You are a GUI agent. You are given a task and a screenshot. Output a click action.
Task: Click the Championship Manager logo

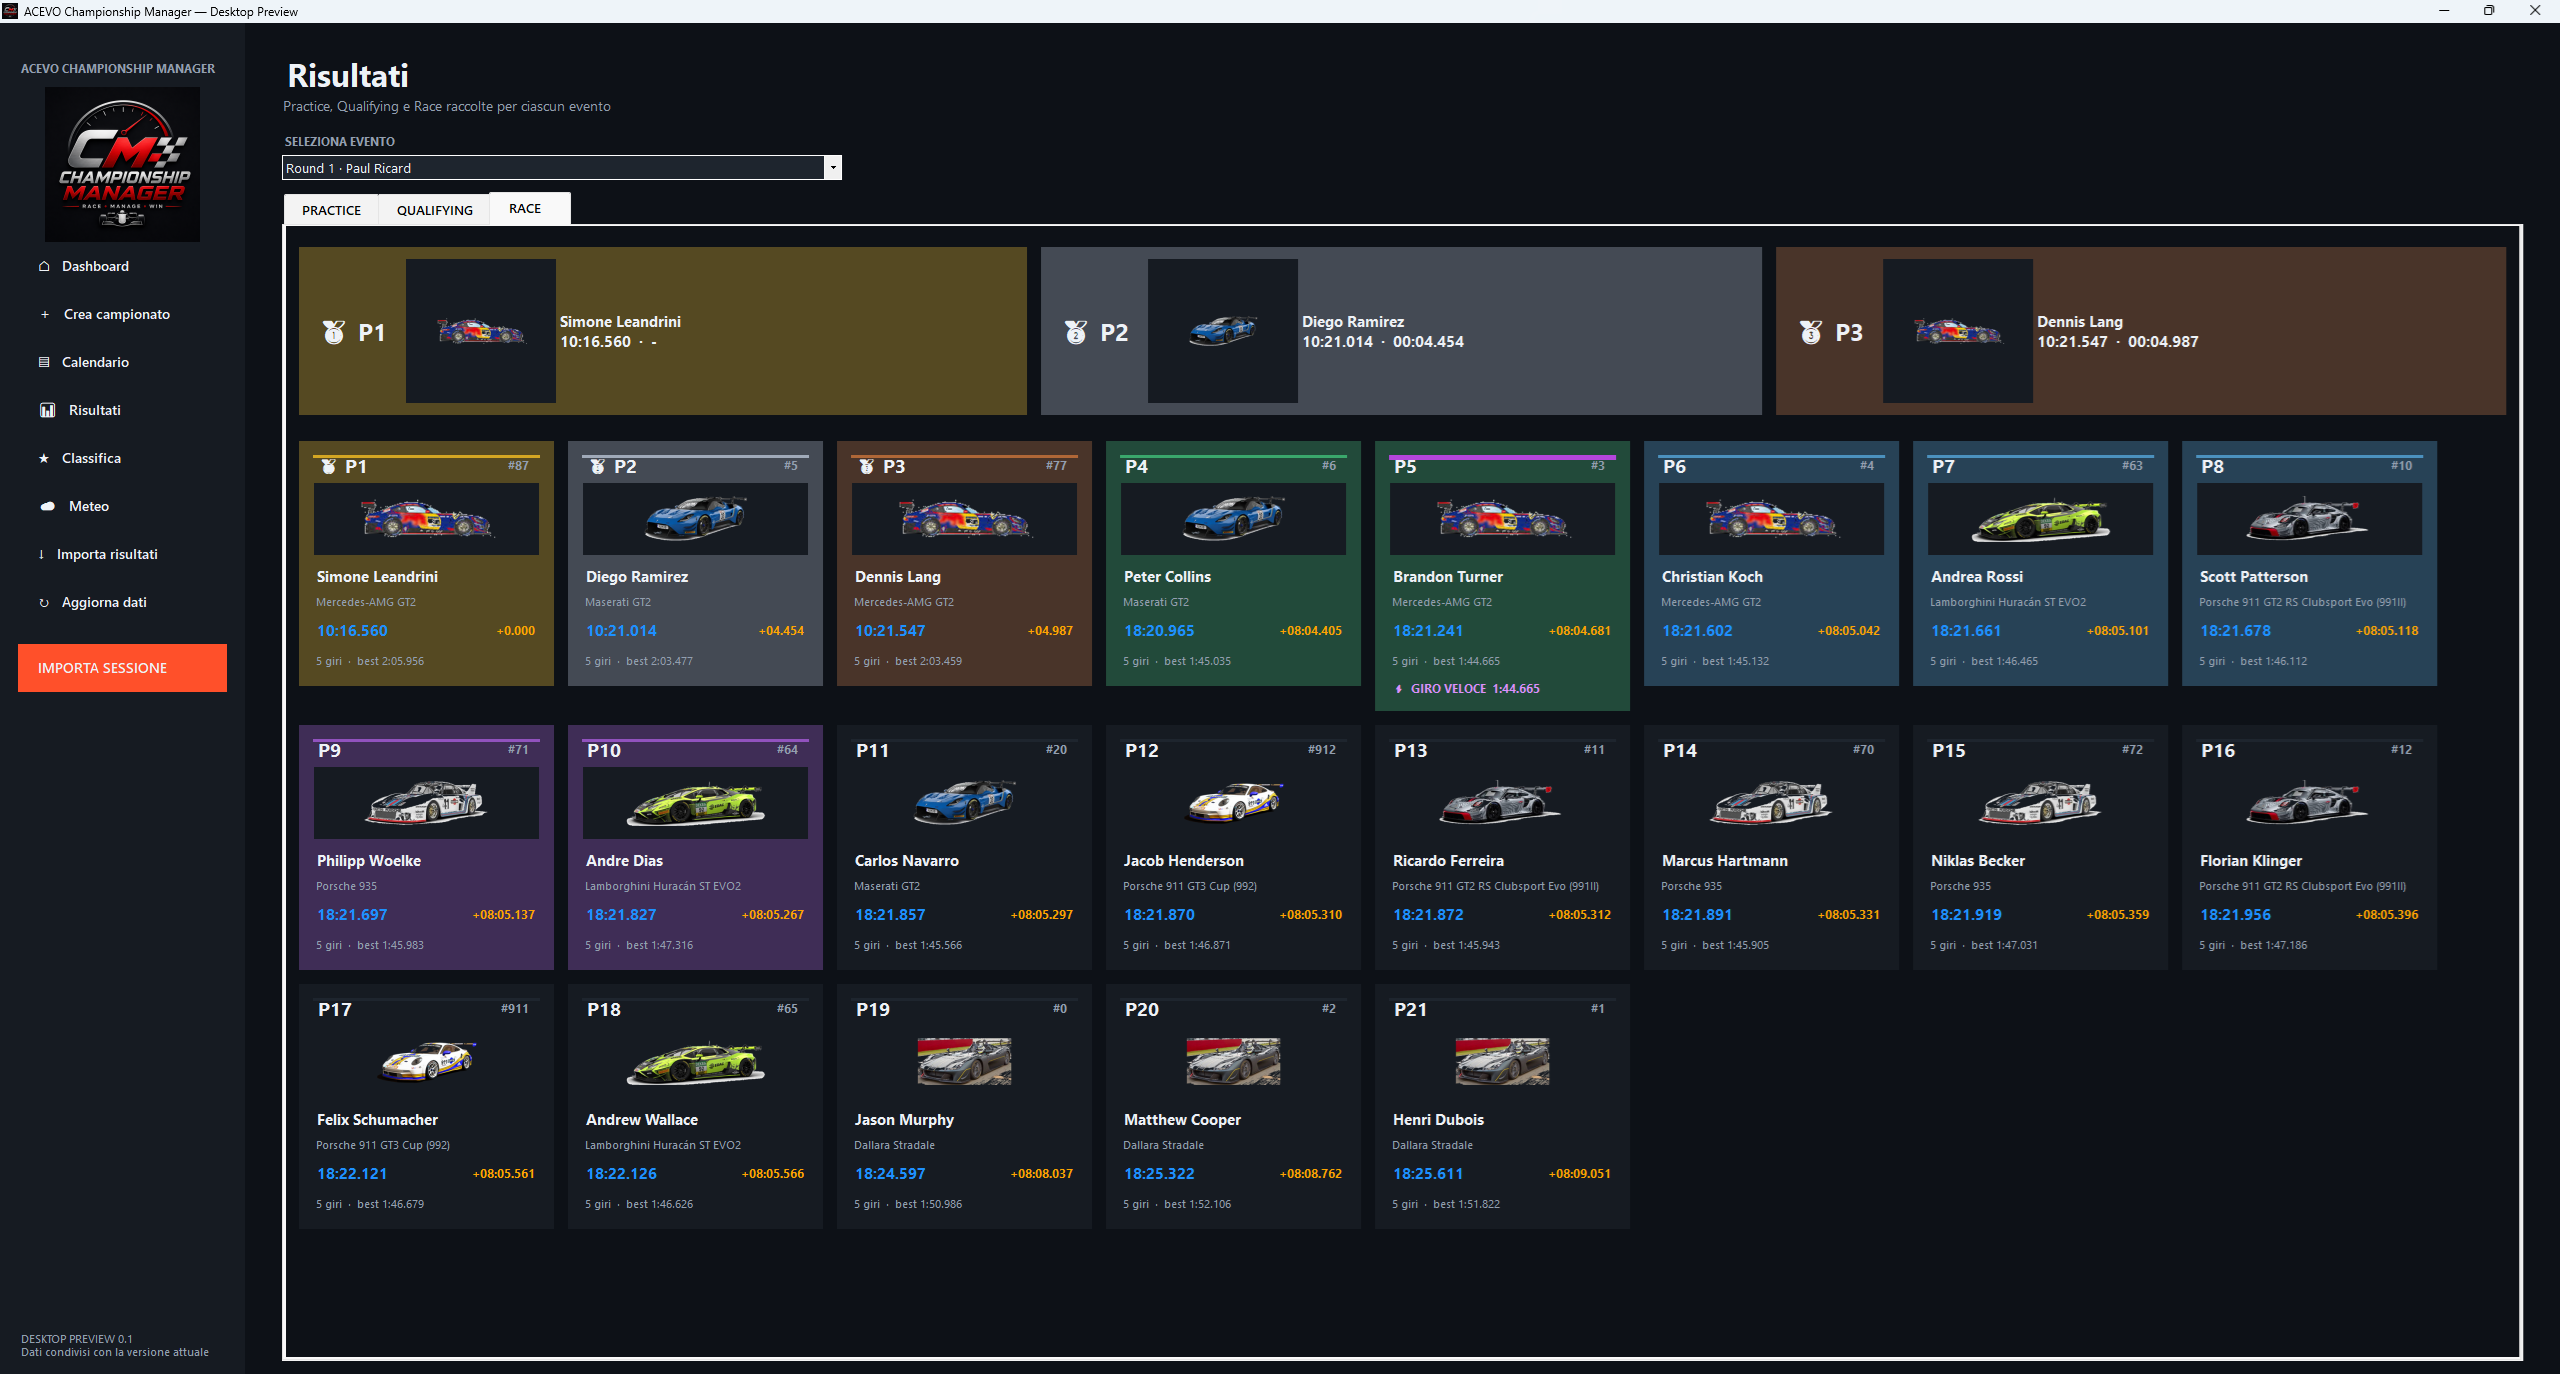tap(122, 164)
